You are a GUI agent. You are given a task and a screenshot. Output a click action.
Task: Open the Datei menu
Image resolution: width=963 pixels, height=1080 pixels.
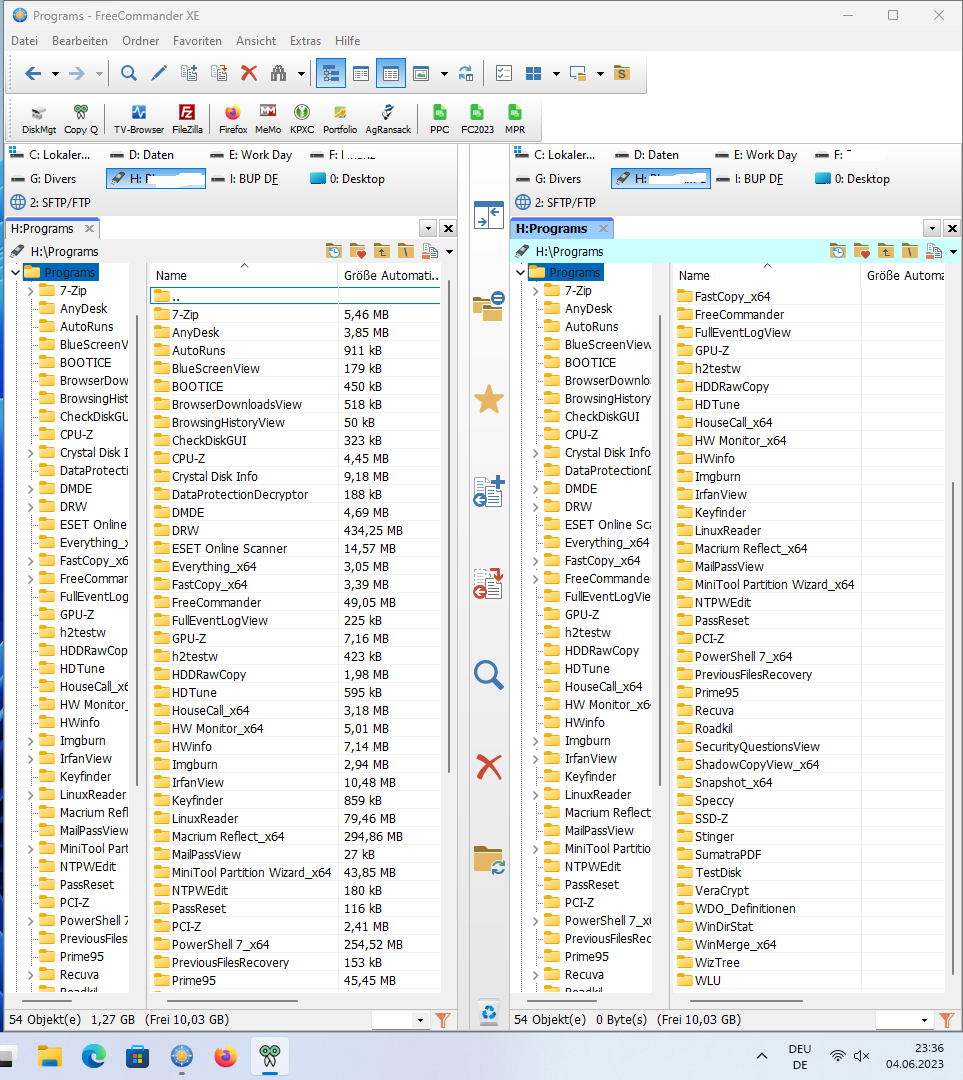point(25,41)
